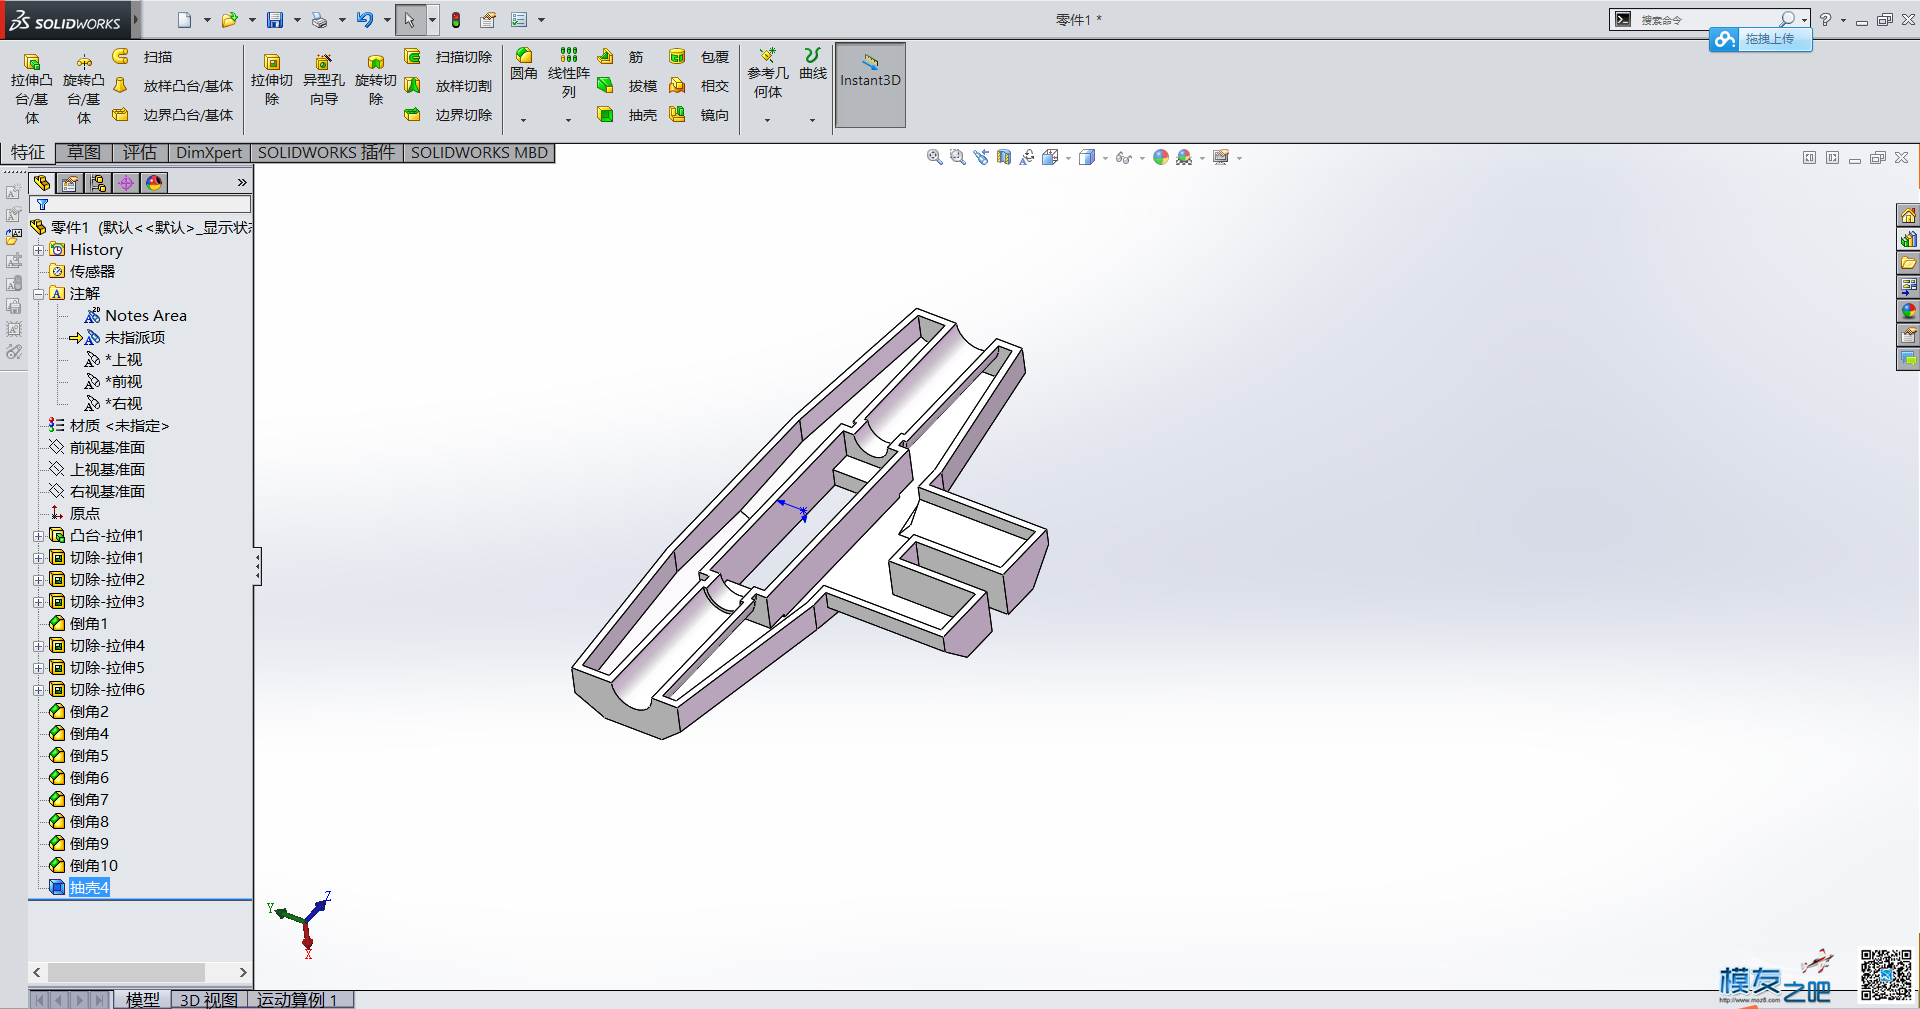Click the Linear Pattern (线性阵列) tool
Image resolution: width=1920 pixels, height=1009 pixels.
[568, 73]
